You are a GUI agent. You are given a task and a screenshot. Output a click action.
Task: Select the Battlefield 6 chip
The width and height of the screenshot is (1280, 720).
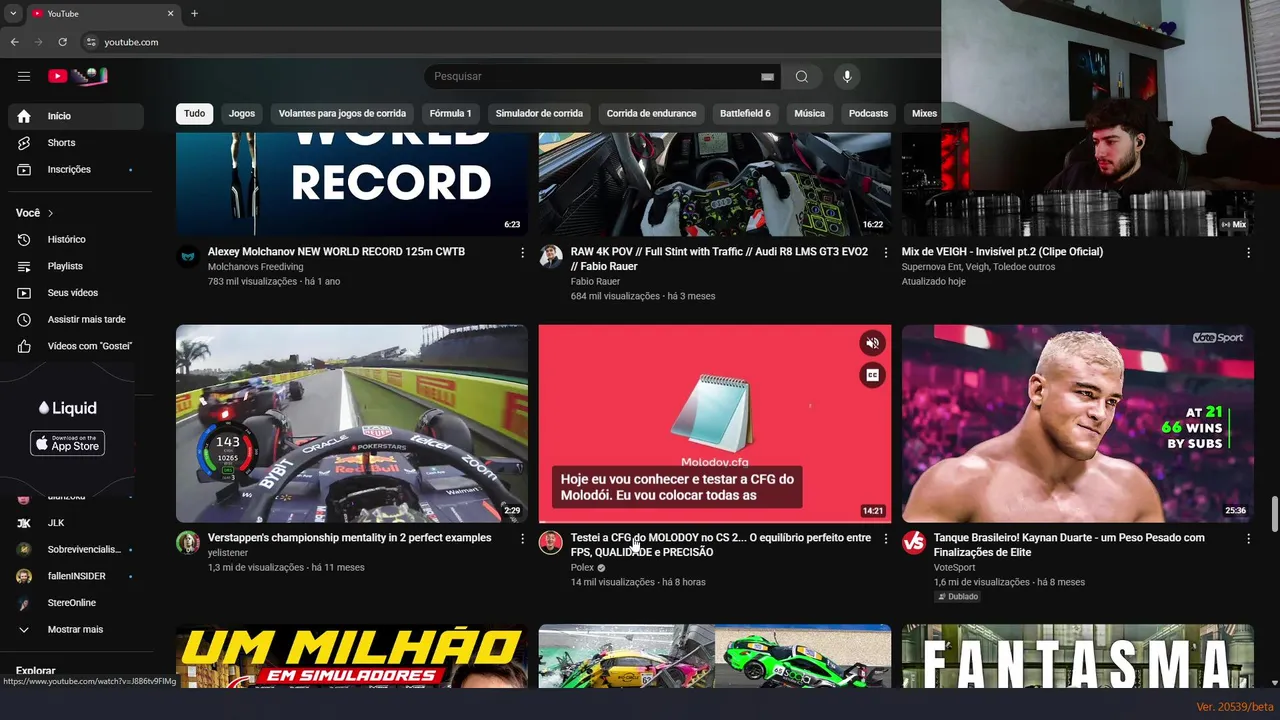click(x=745, y=113)
